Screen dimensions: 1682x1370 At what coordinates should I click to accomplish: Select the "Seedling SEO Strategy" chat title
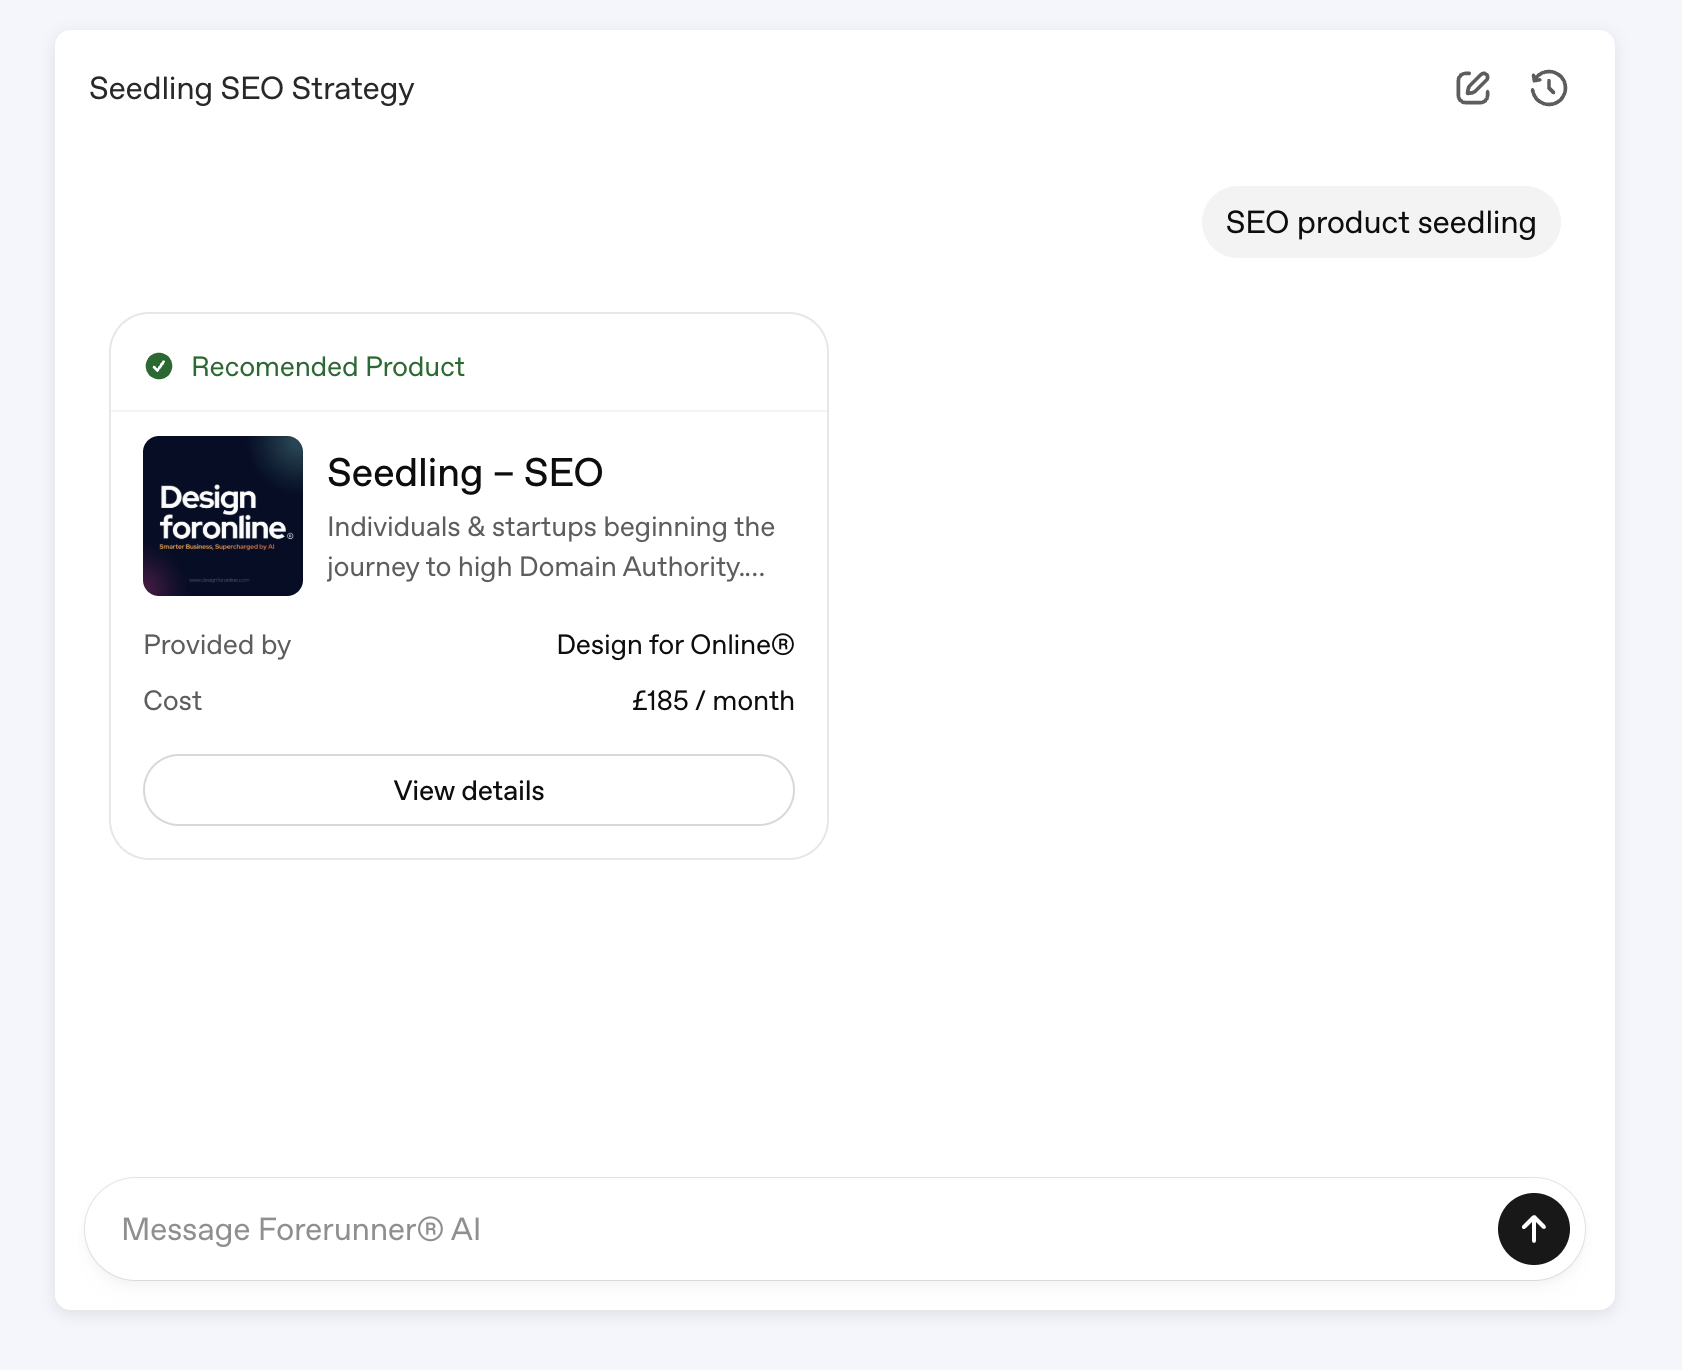click(x=252, y=89)
